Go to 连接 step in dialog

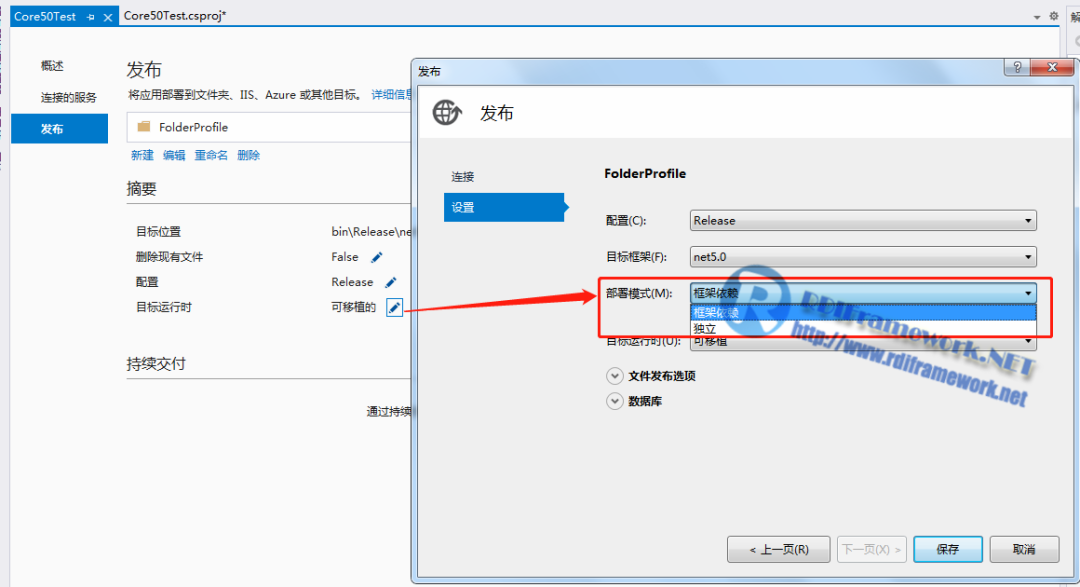pos(462,177)
